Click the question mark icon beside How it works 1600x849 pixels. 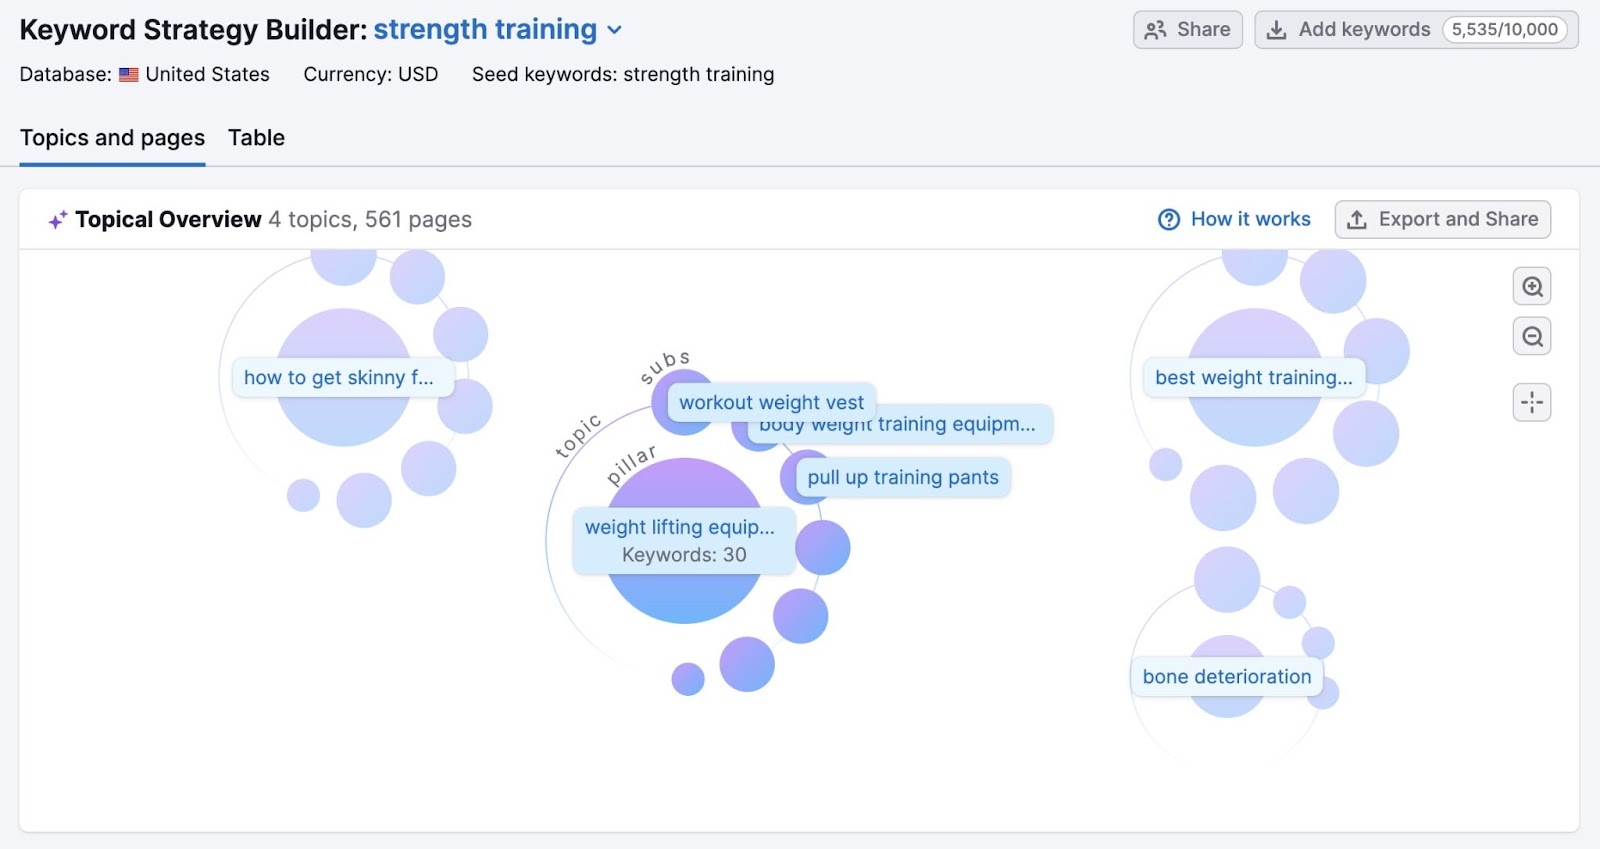click(1168, 219)
